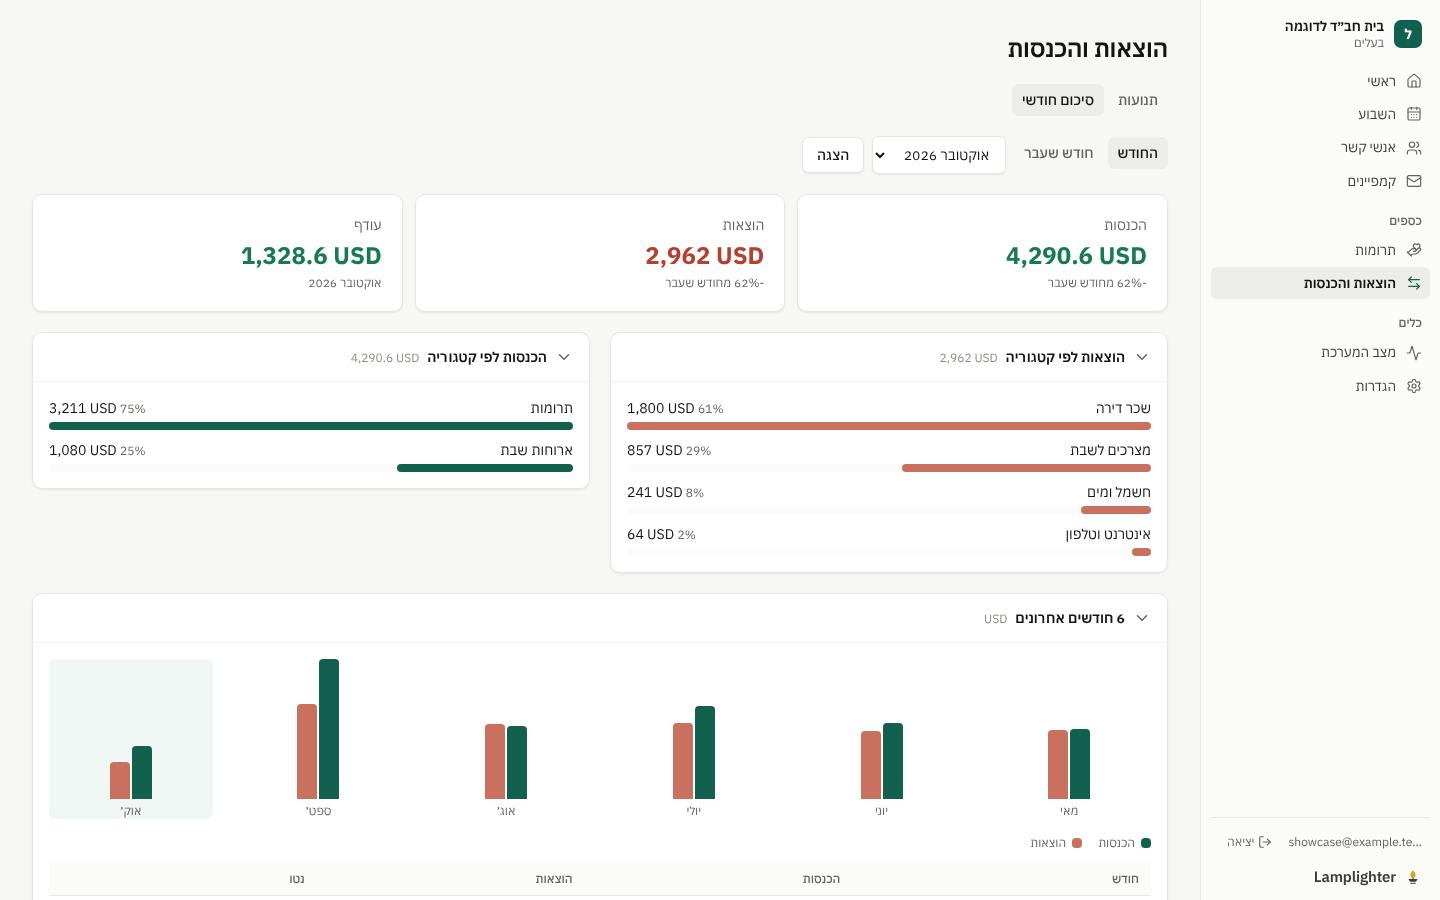This screenshot has width=1440, height=900.
Task: Click the arrows icon for הוצאות והכנסות
Action: pos(1413,283)
